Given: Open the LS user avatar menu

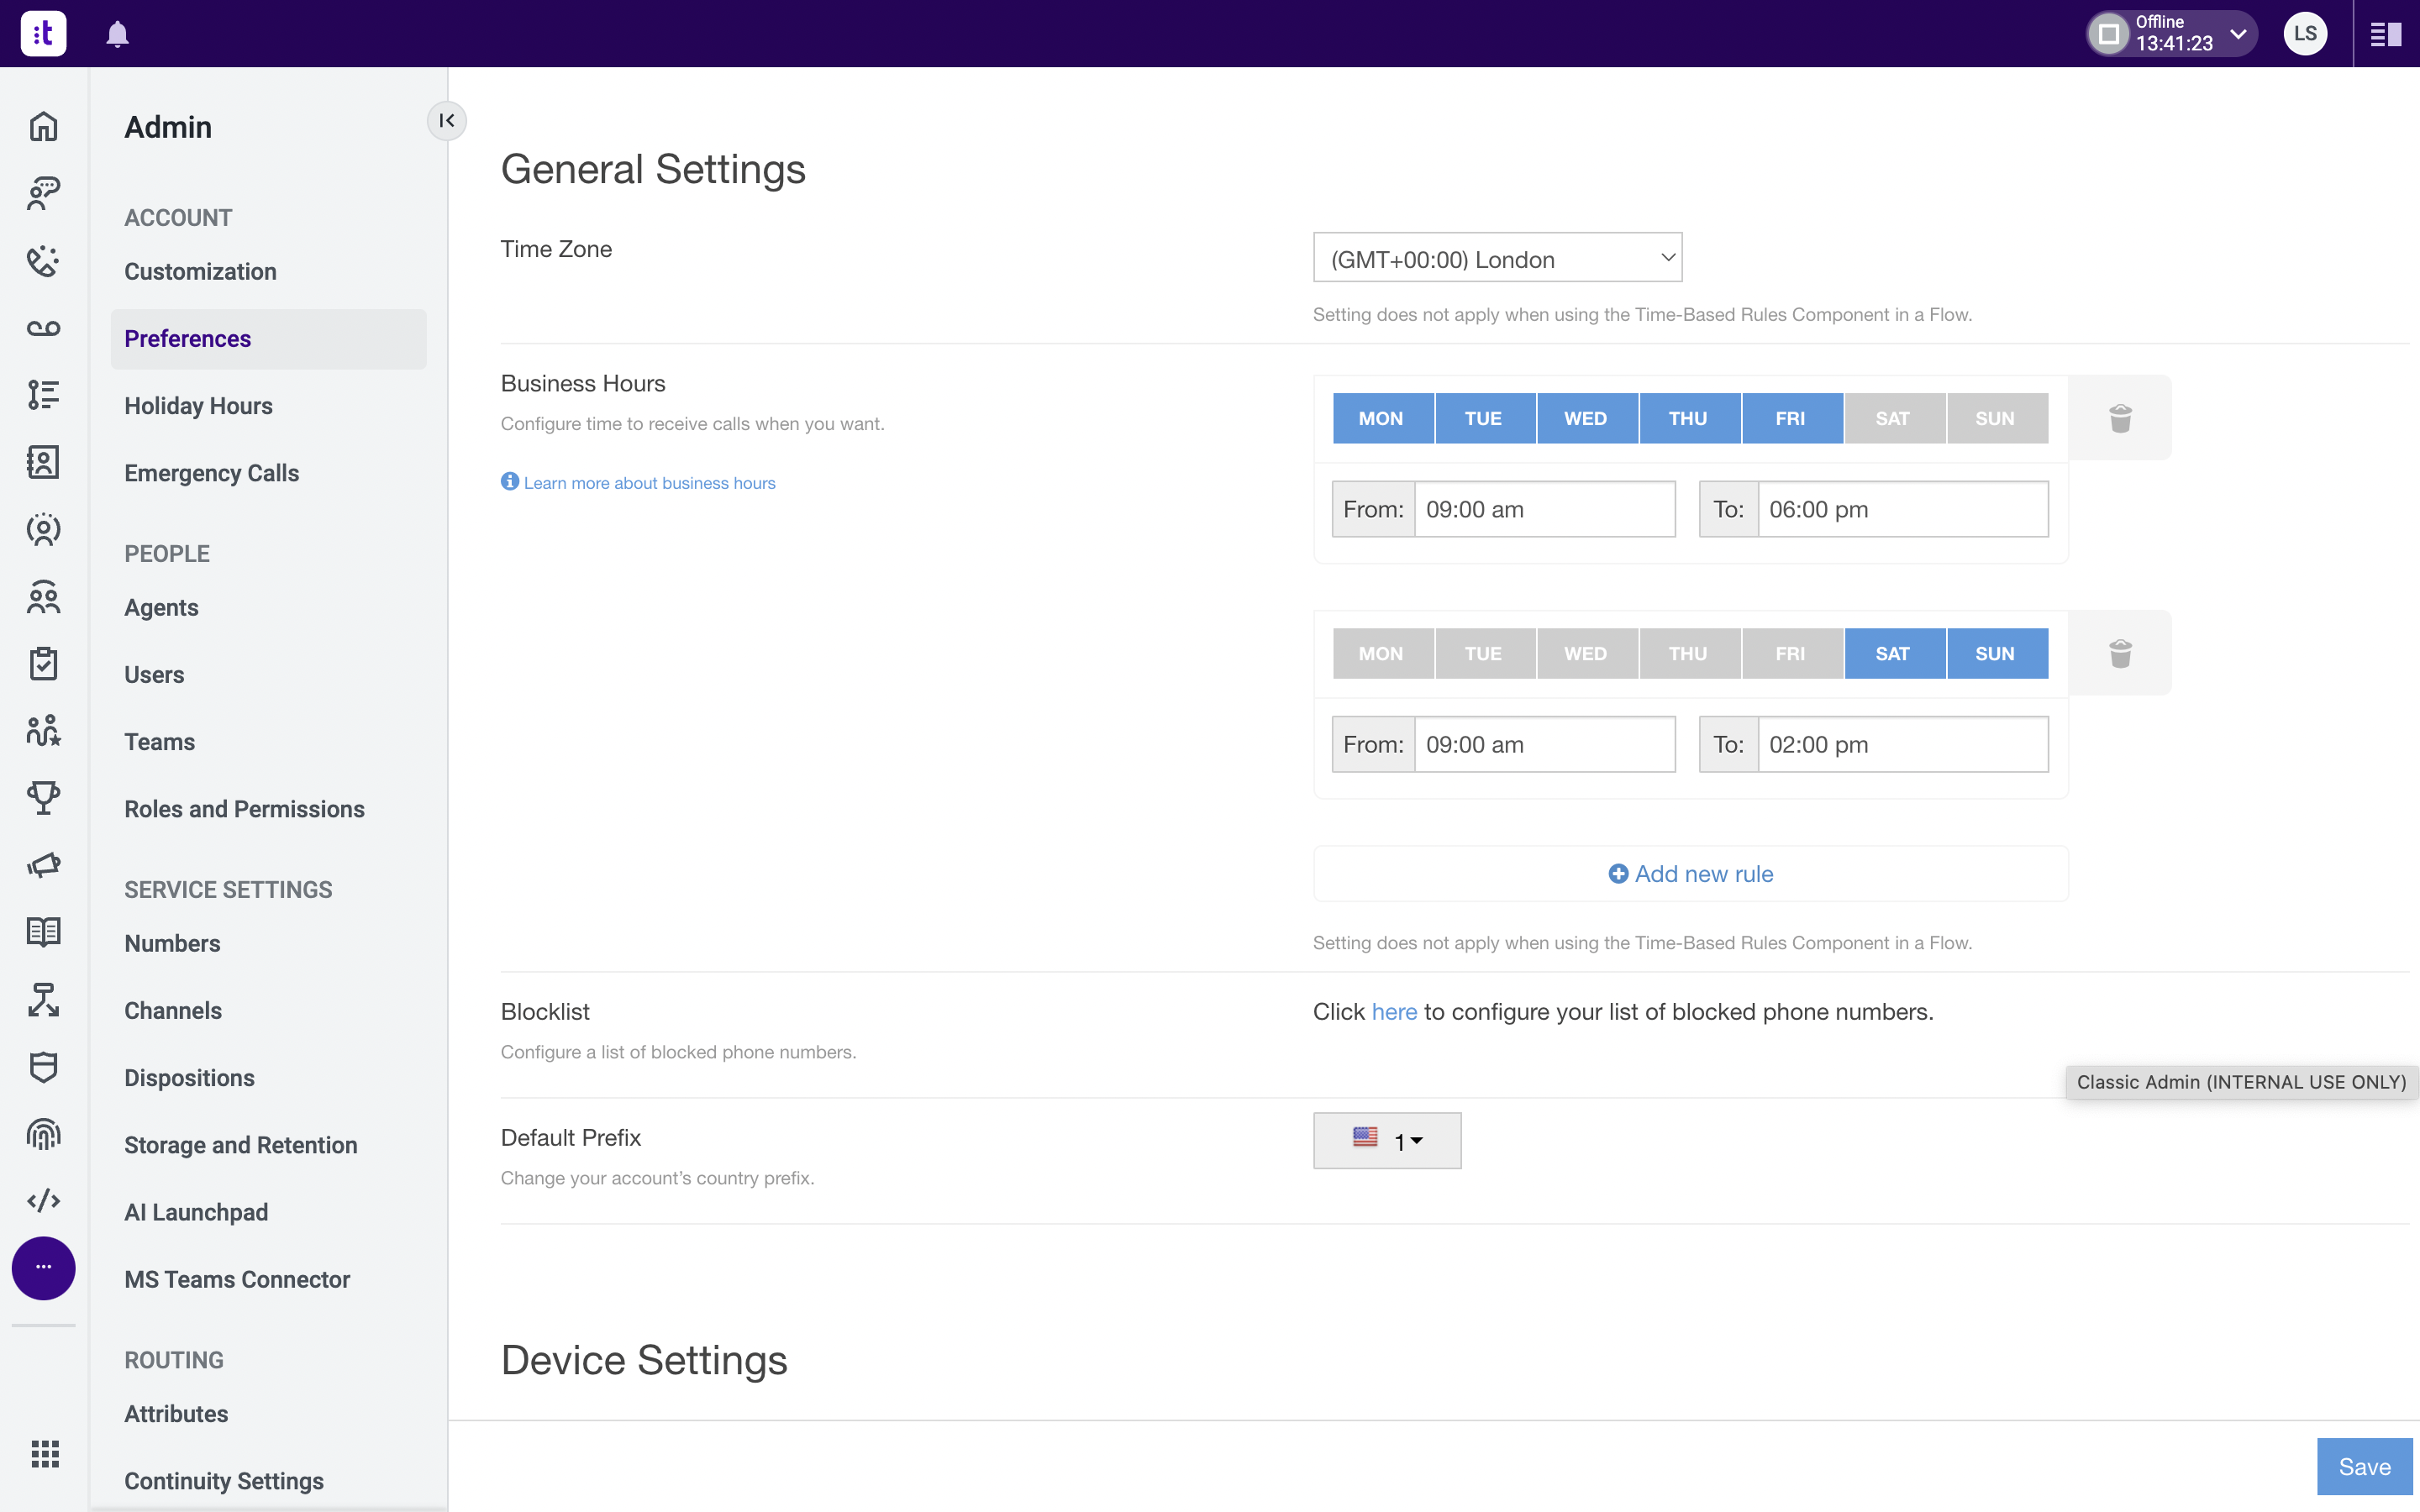Looking at the screenshot, I should [2305, 34].
